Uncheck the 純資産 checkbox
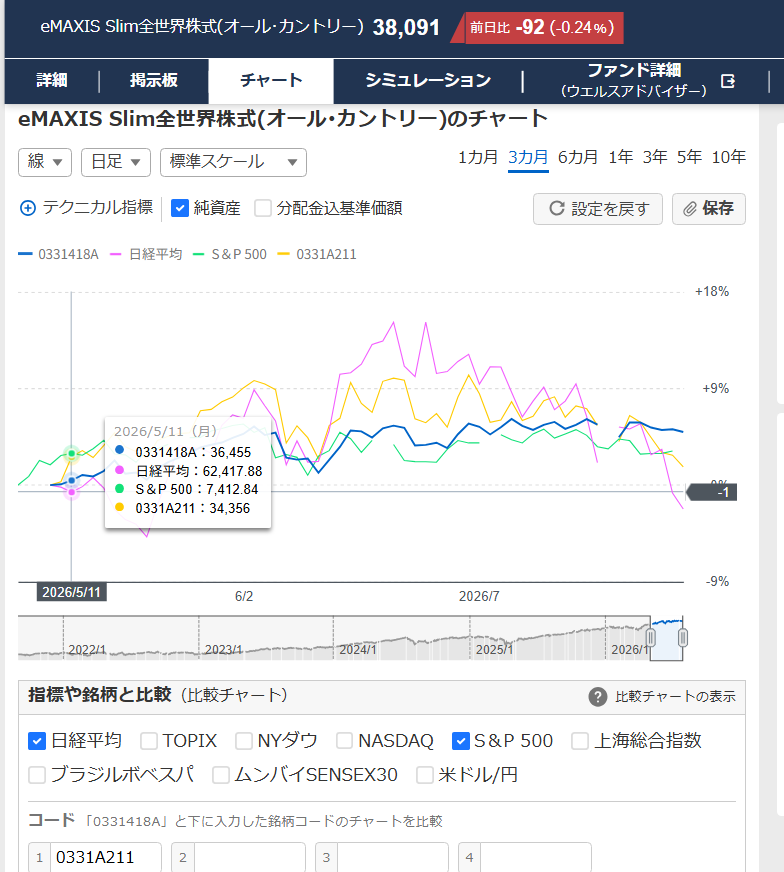 [x=180, y=208]
